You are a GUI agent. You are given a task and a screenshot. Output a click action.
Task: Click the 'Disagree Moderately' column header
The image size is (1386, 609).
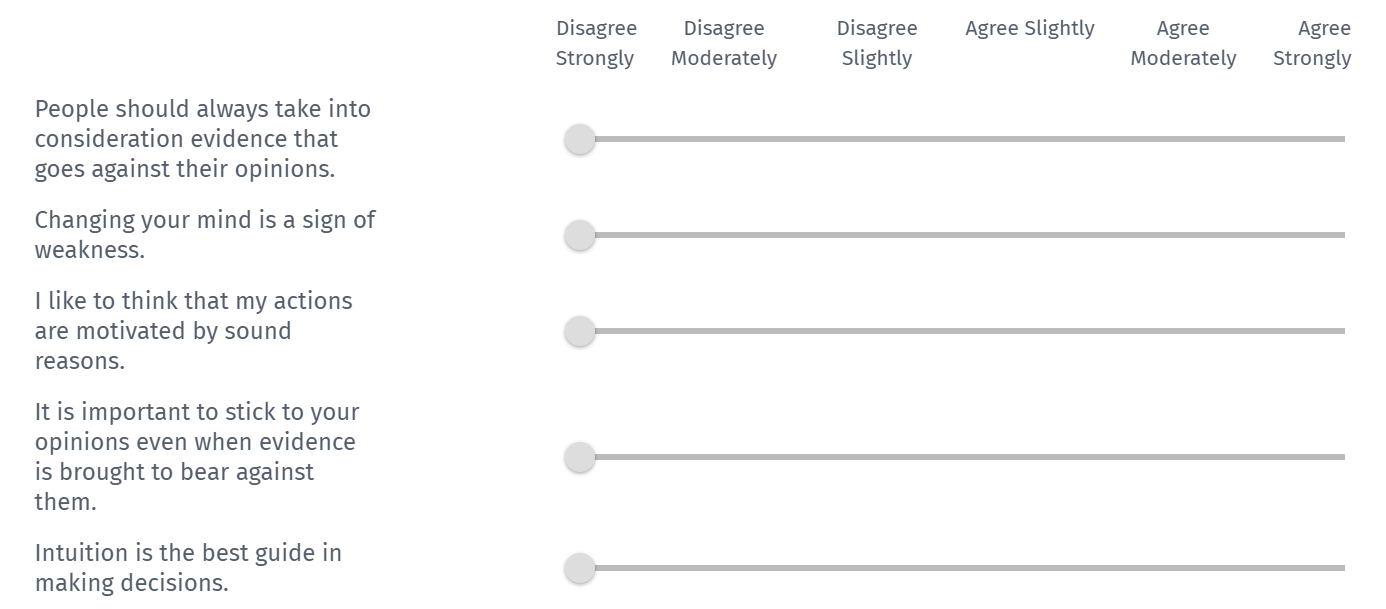click(724, 43)
